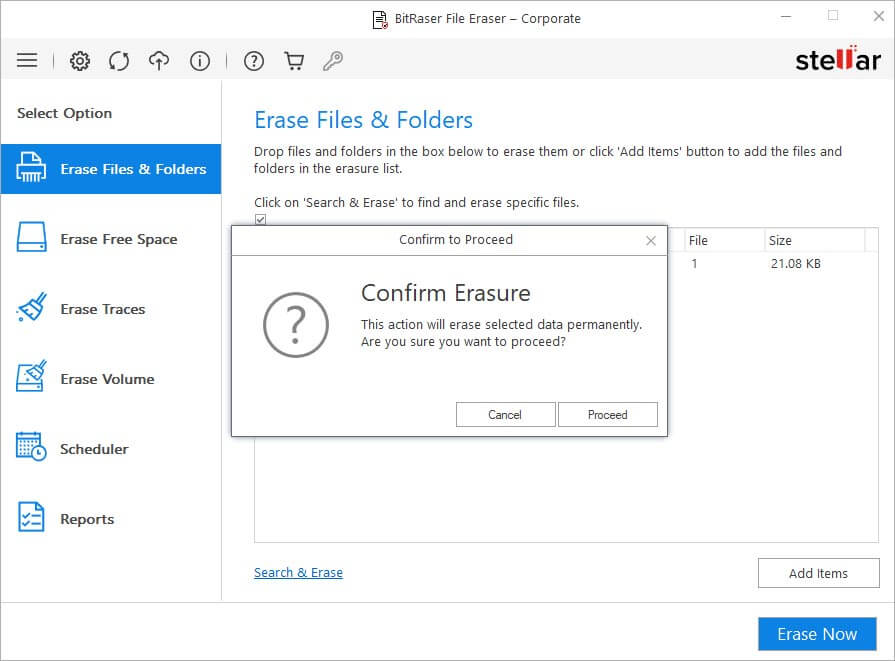Click the file count cell showing 1

pos(694,264)
